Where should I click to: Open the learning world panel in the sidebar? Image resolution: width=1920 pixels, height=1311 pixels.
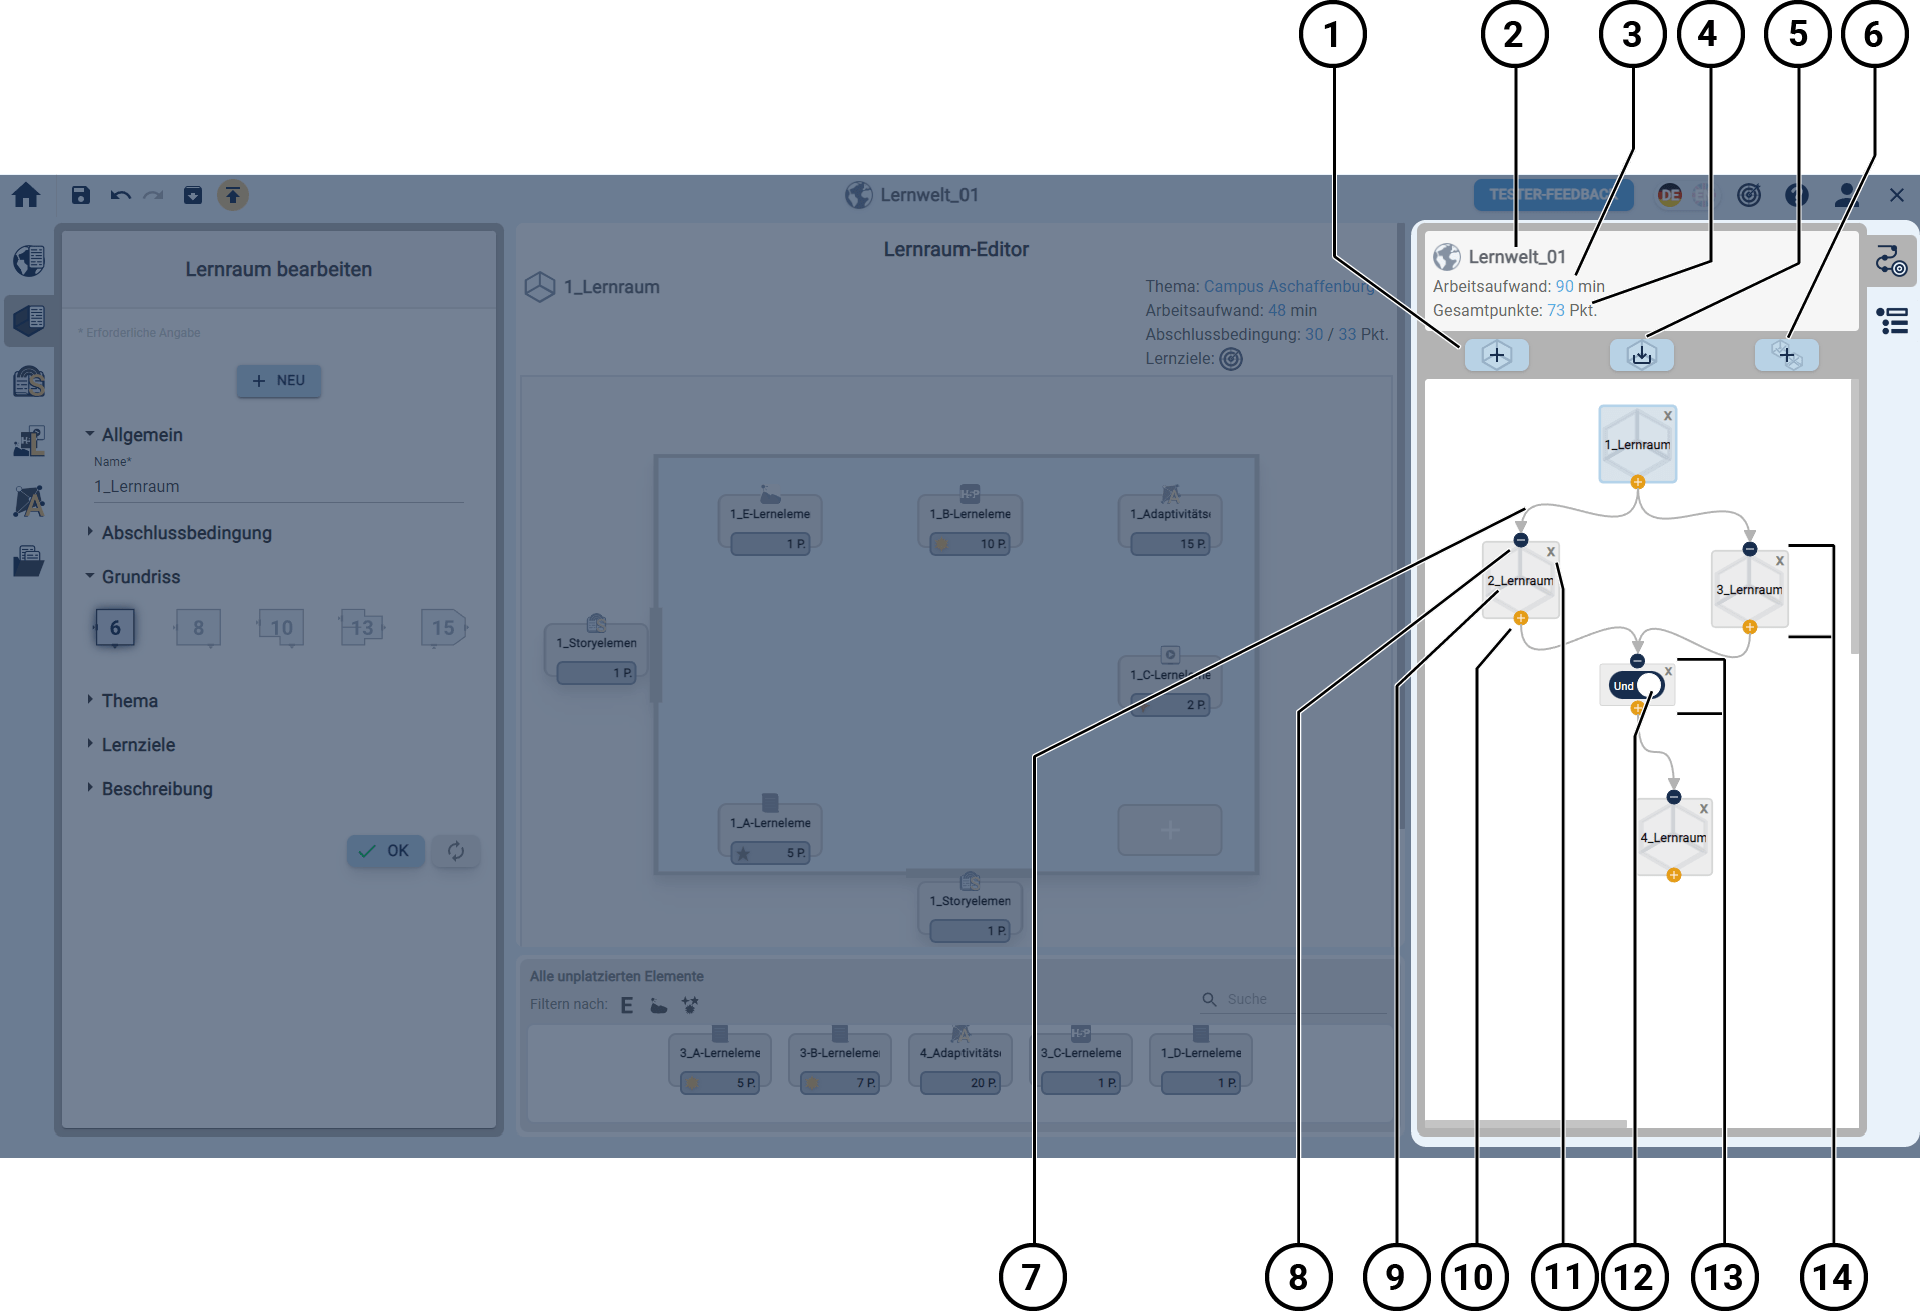click(29, 260)
